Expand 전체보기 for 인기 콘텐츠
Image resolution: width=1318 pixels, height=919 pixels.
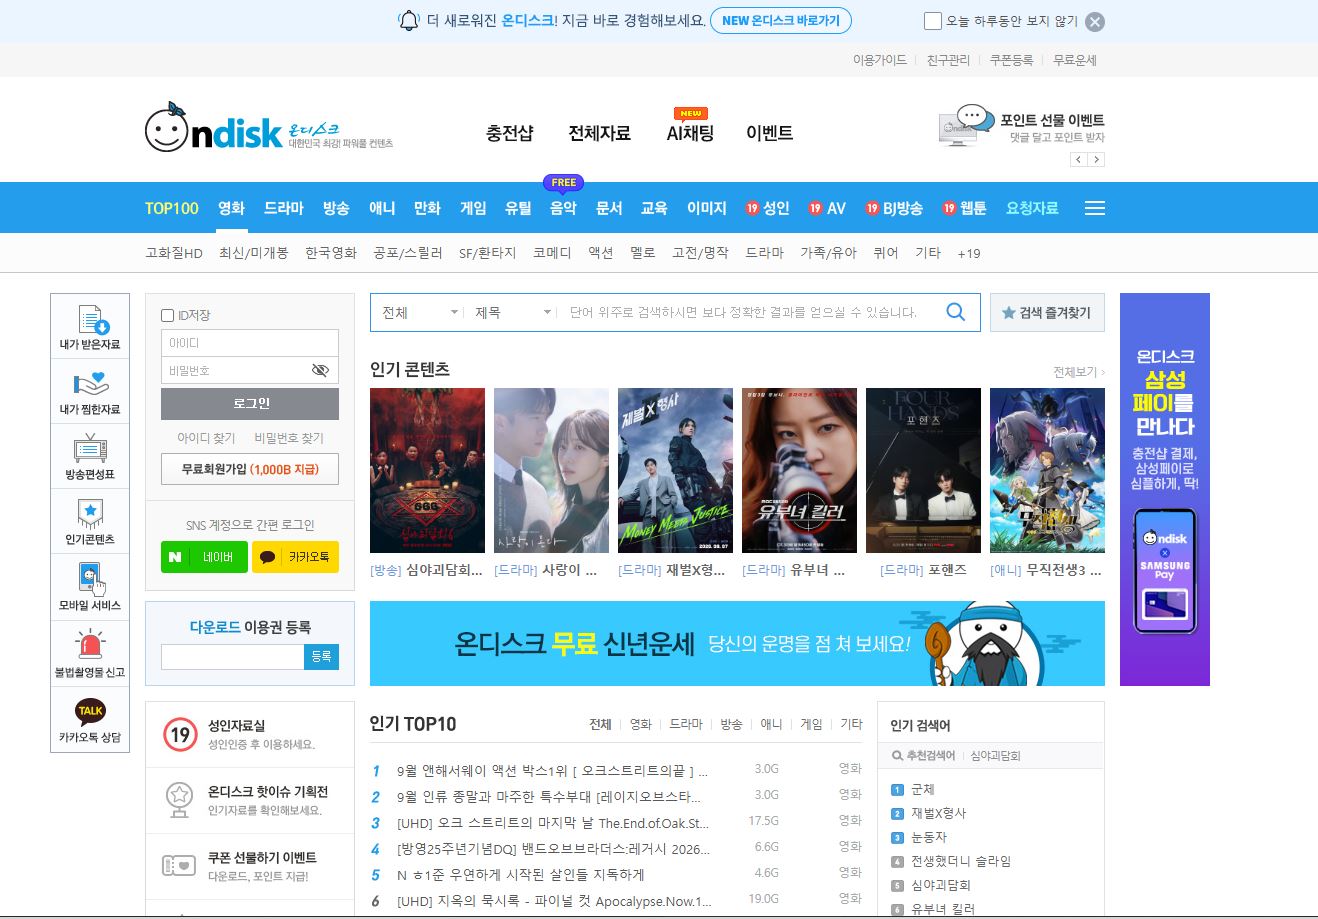pos(1079,372)
